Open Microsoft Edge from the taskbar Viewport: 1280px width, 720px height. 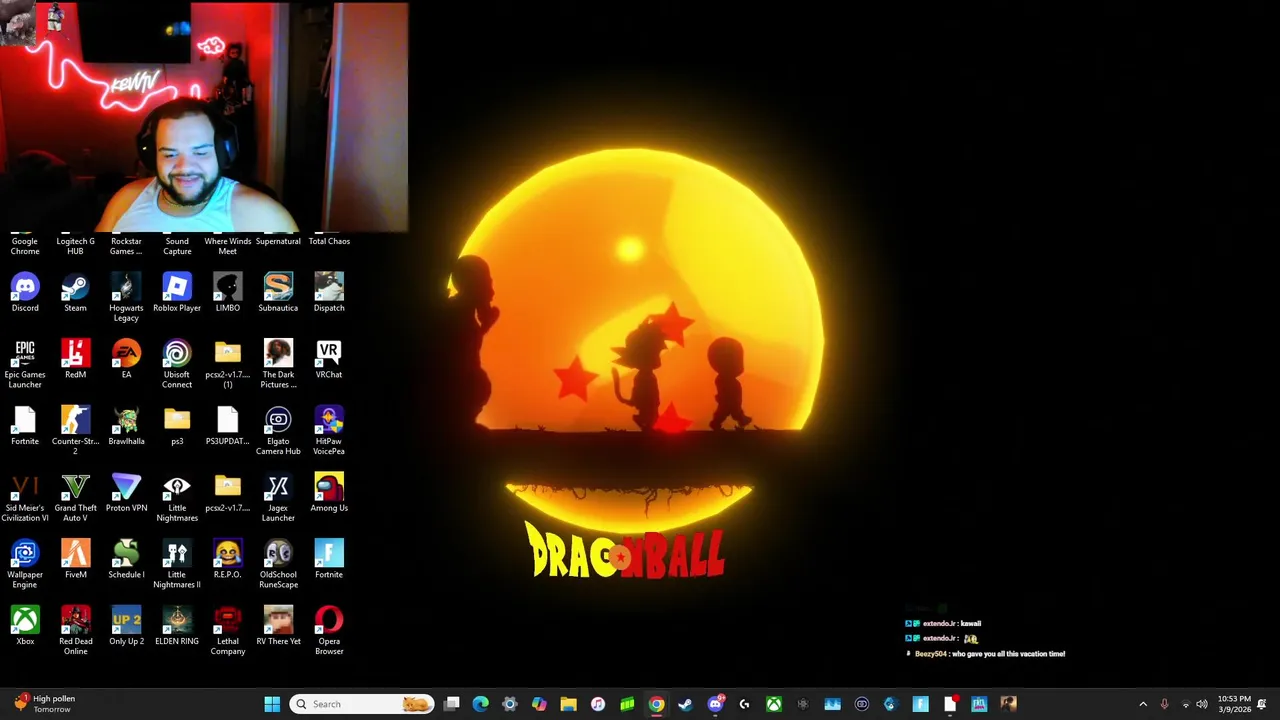(481, 704)
